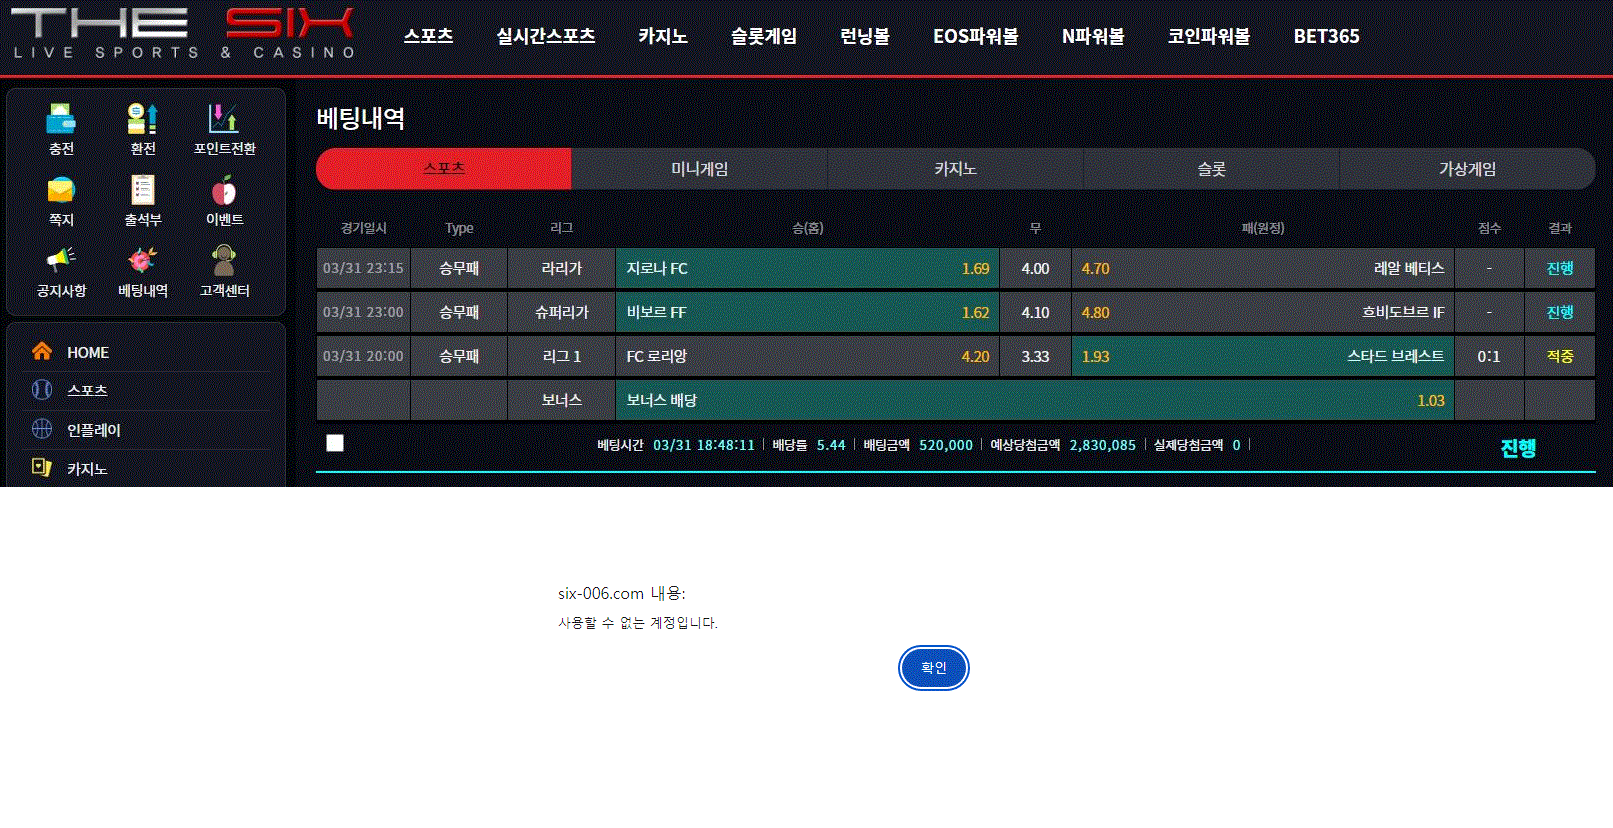Open 실시간스포츠 in the top navigation
The image size is (1613, 828).
coord(546,36)
